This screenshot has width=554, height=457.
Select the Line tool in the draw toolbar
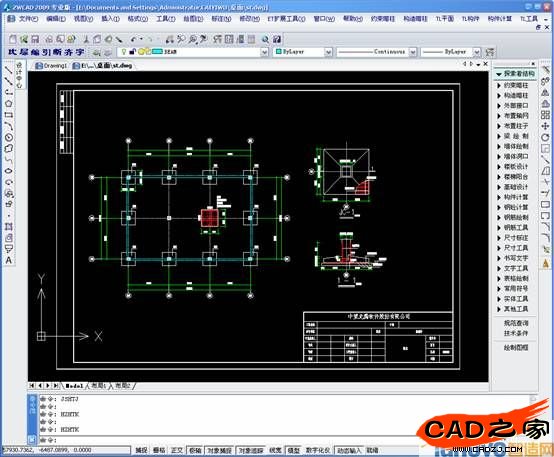pos(8,70)
